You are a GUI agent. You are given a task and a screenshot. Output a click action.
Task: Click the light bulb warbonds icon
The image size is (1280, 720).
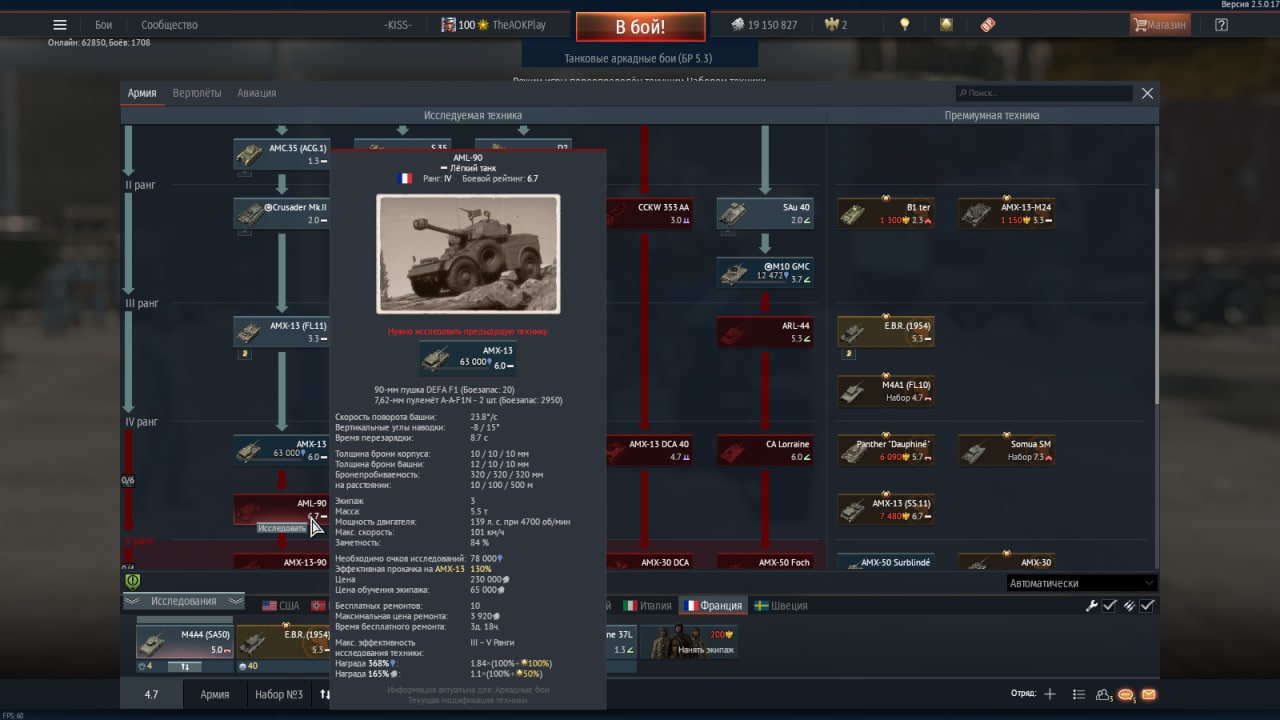(904, 25)
